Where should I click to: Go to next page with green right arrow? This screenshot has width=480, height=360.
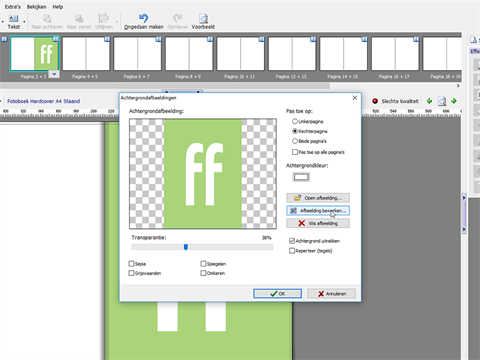click(x=454, y=101)
